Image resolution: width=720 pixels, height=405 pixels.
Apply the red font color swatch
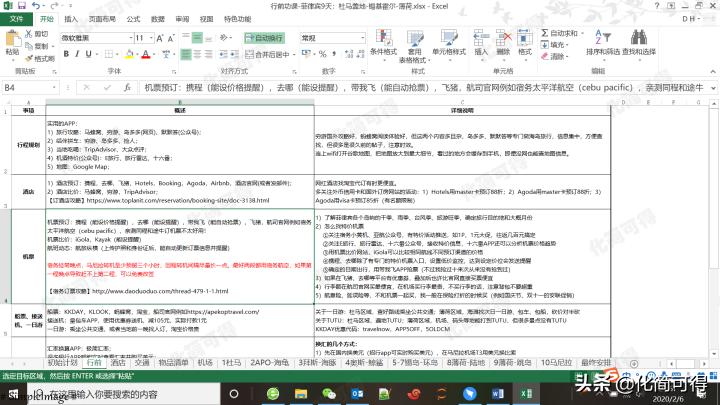point(146,54)
